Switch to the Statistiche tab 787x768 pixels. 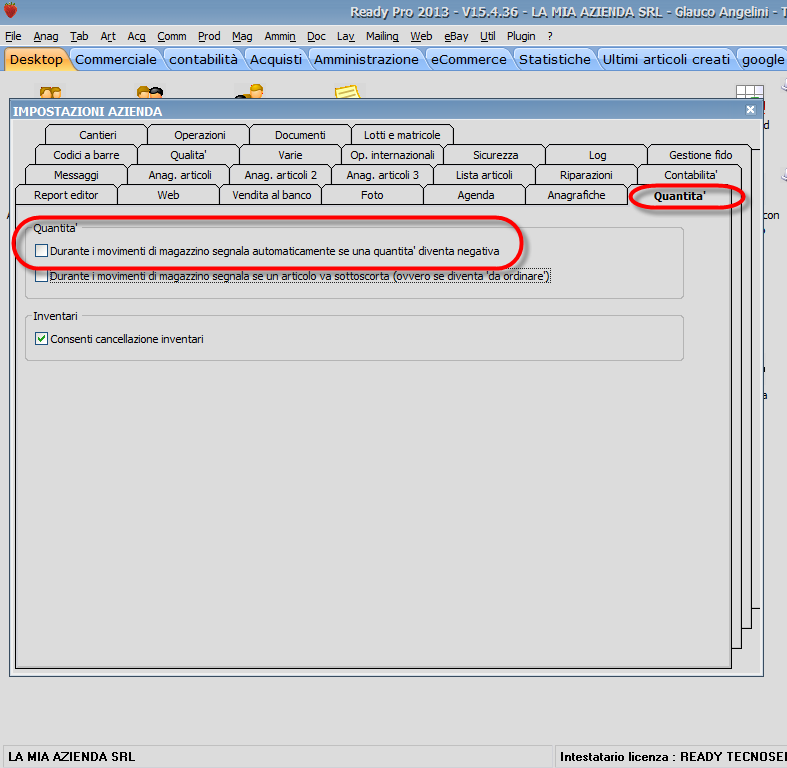pos(555,59)
